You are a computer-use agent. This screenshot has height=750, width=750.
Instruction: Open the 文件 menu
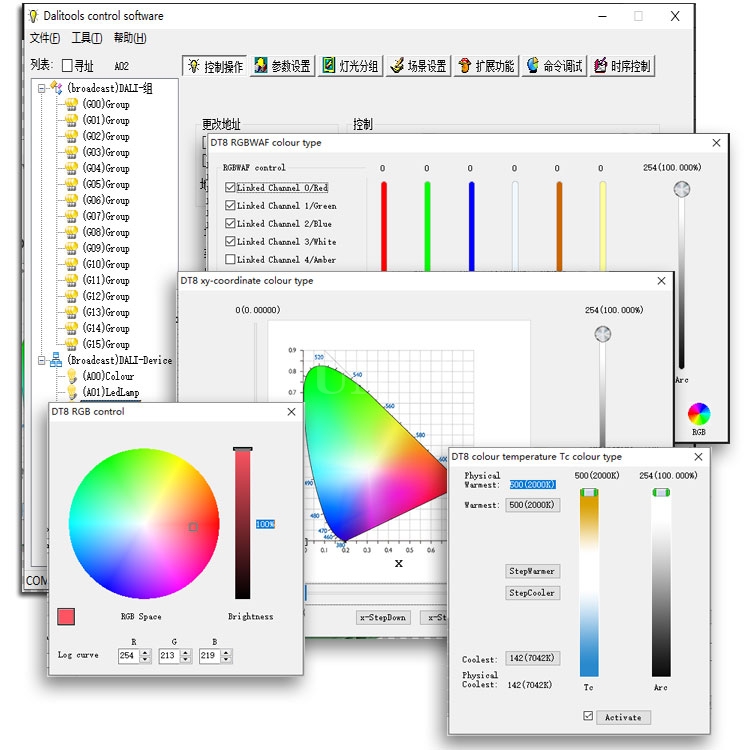45,38
